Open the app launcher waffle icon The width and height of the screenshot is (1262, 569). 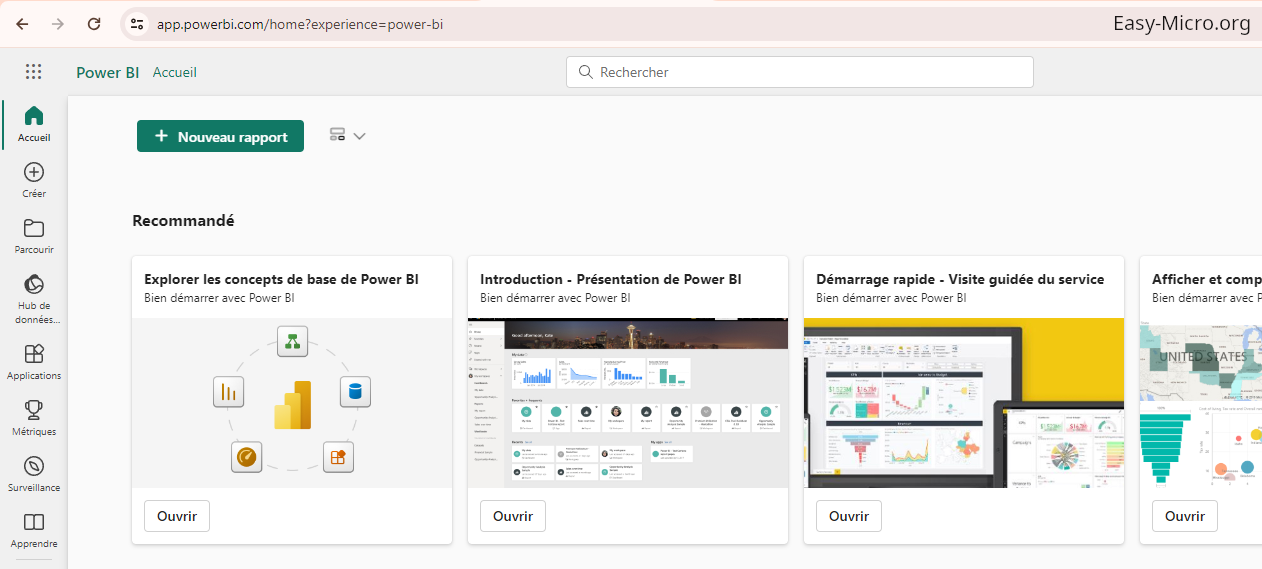point(33,71)
